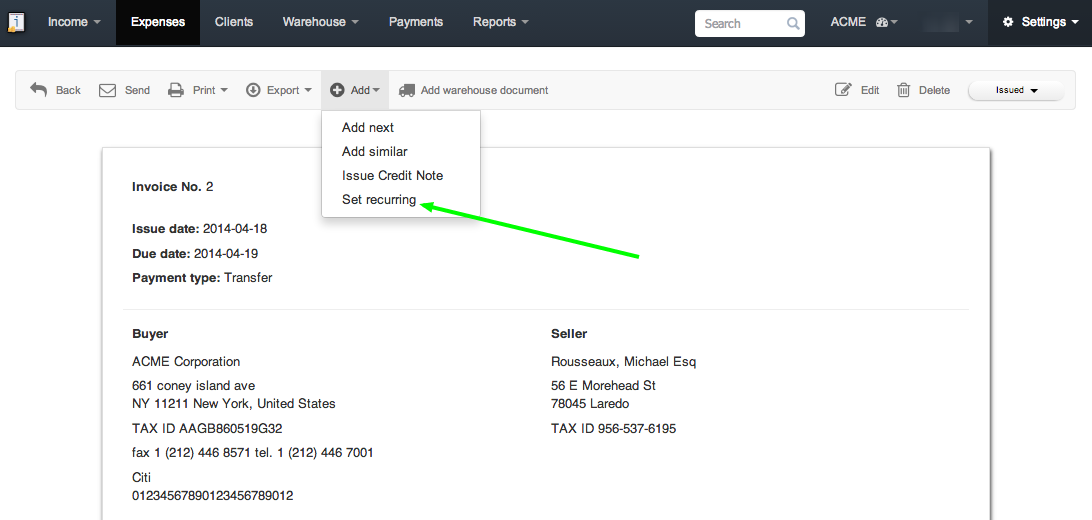
Task: Open the Issued status dropdown
Action: coord(1016,90)
